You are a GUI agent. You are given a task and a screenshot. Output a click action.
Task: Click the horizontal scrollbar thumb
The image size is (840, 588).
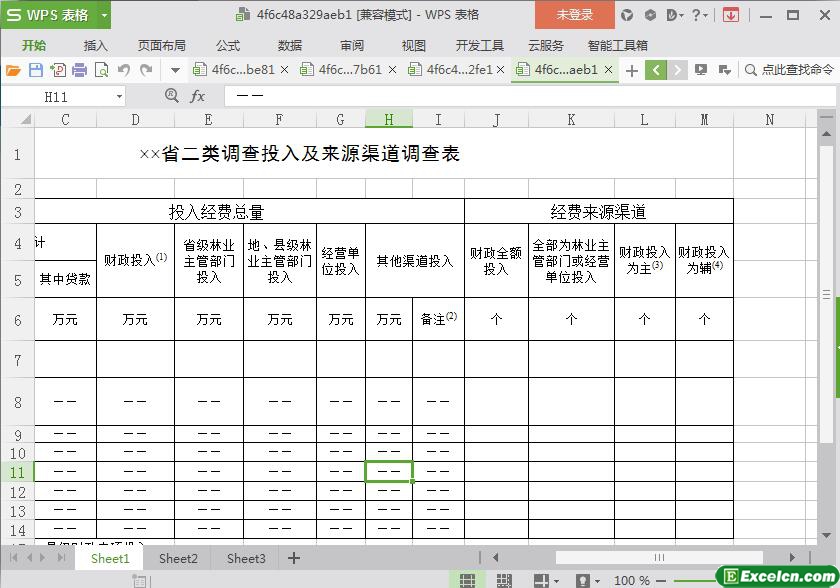pos(659,558)
